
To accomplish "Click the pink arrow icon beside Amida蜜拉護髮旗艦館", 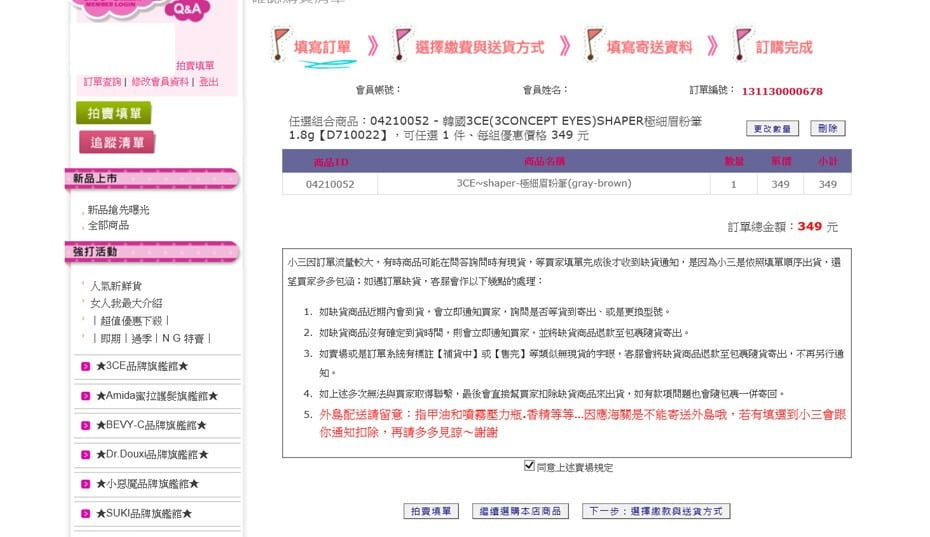I will tap(85, 396).
